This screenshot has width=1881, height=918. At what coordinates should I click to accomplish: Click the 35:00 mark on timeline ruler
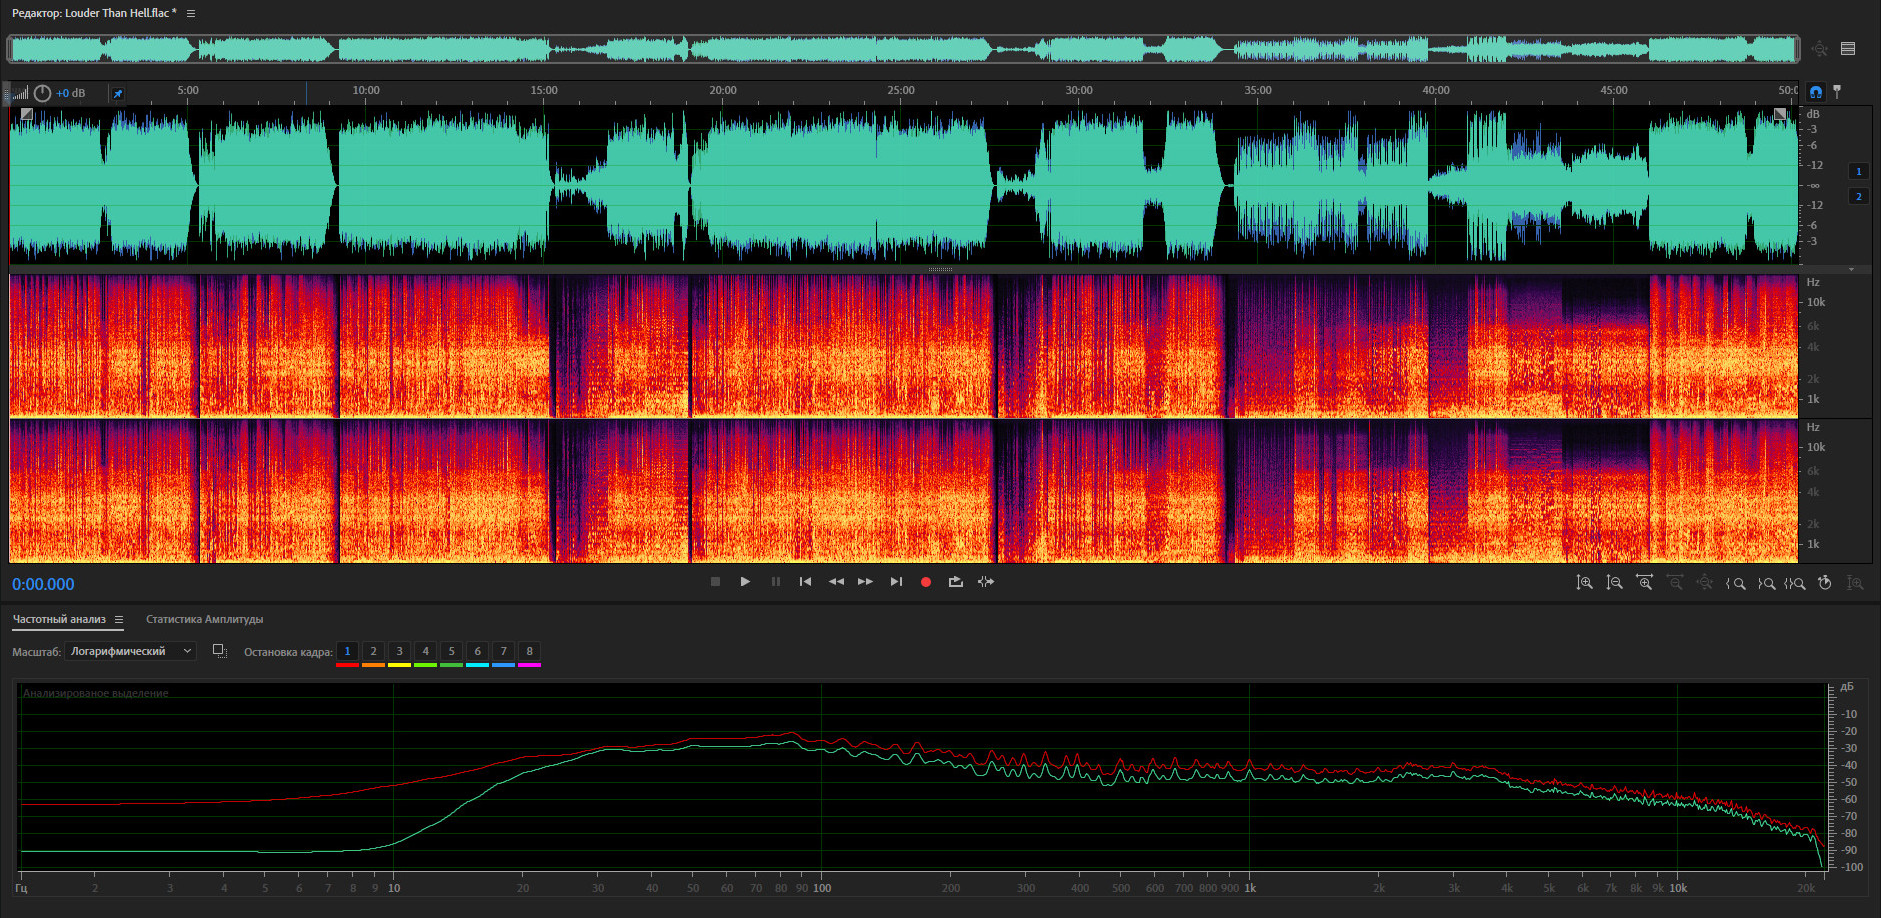(x=1258, y=90)
